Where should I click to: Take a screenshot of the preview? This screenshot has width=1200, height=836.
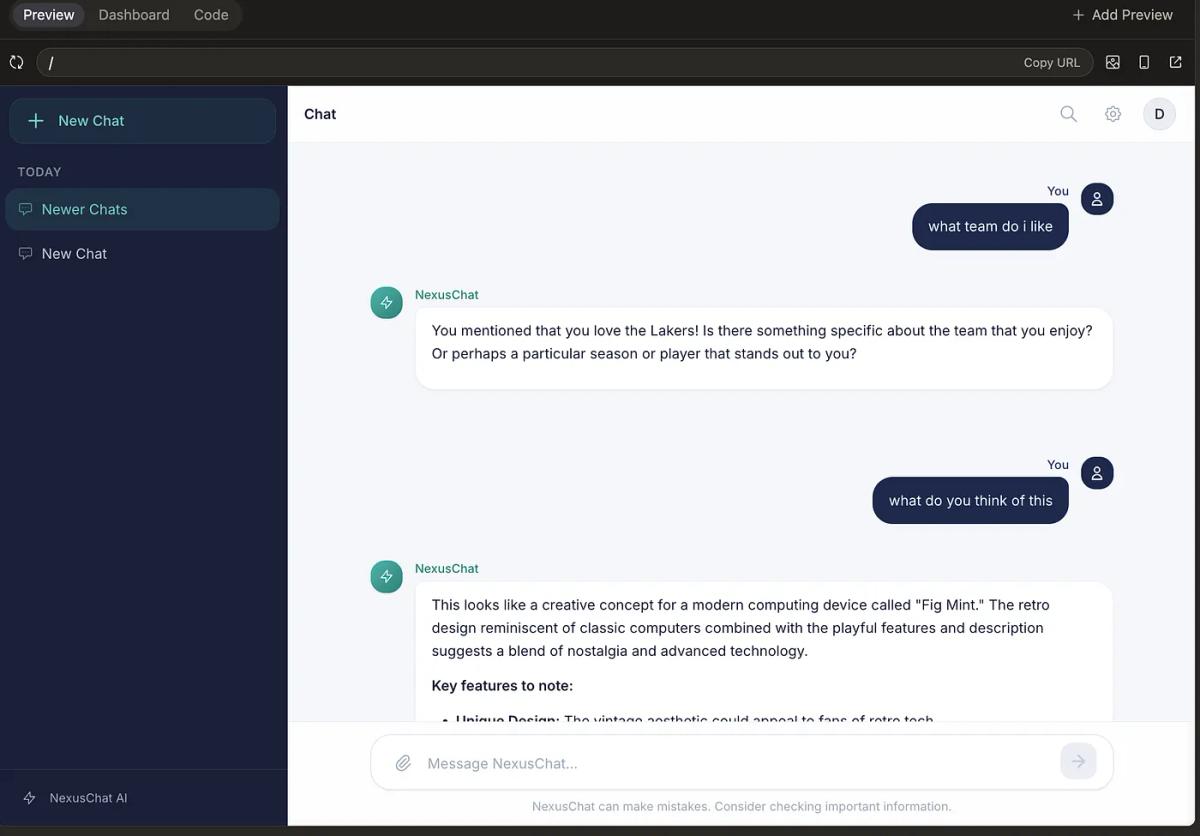1112,61
